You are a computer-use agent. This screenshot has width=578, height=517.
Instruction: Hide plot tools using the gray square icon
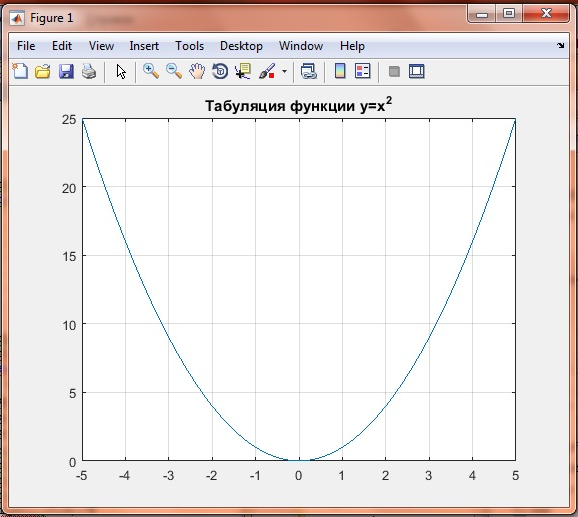(x=394, y=71)
